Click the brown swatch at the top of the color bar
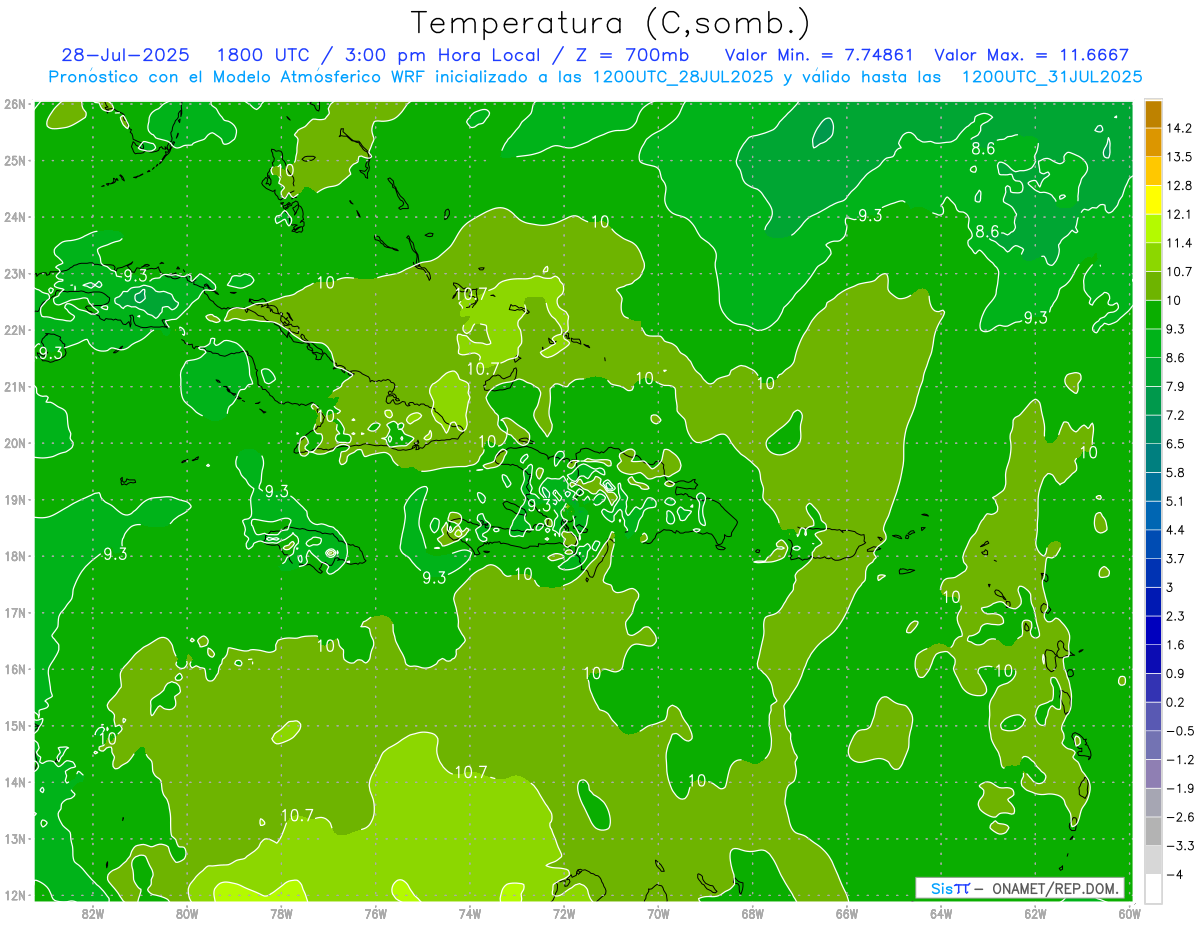This screenshot has width=1200, height=927. point(1153,114)
